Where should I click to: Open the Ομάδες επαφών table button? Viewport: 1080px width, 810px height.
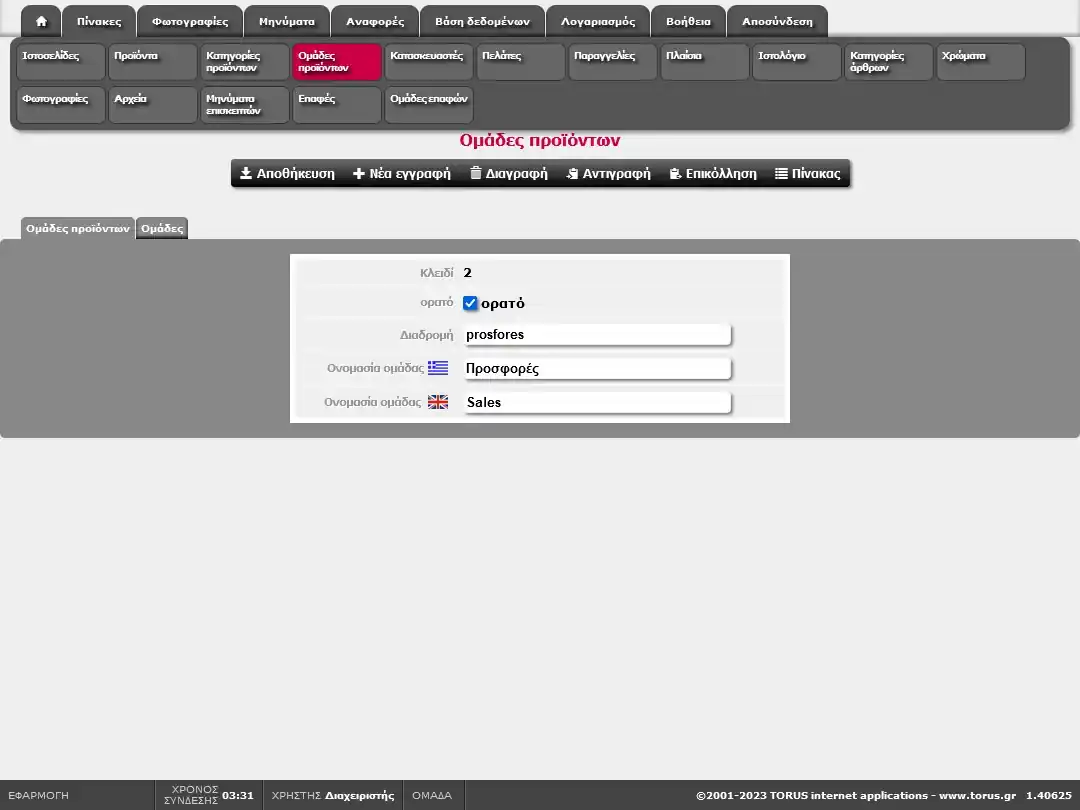pyautogui.click(x=428, y=105)
